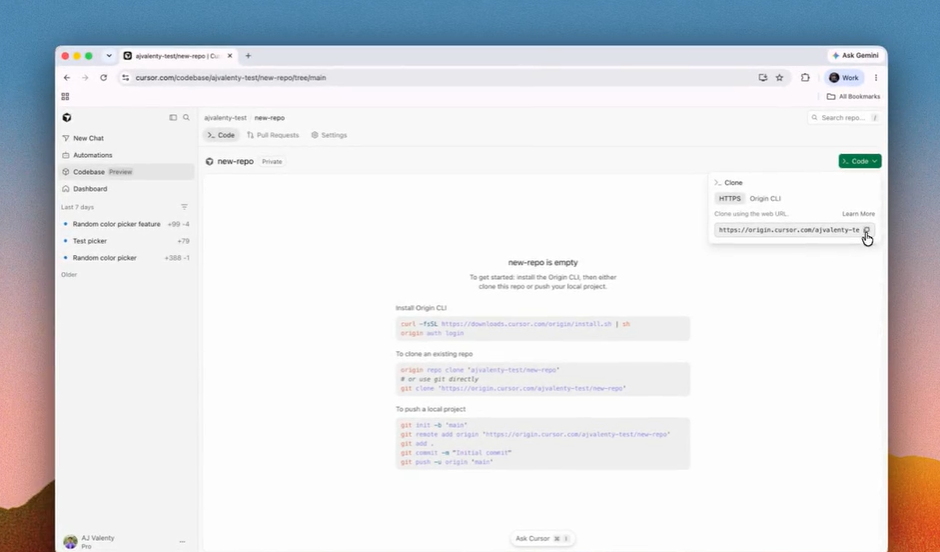Open Random color picker feature chat
This screenshot has height=552, width=940.
[126, 224]
